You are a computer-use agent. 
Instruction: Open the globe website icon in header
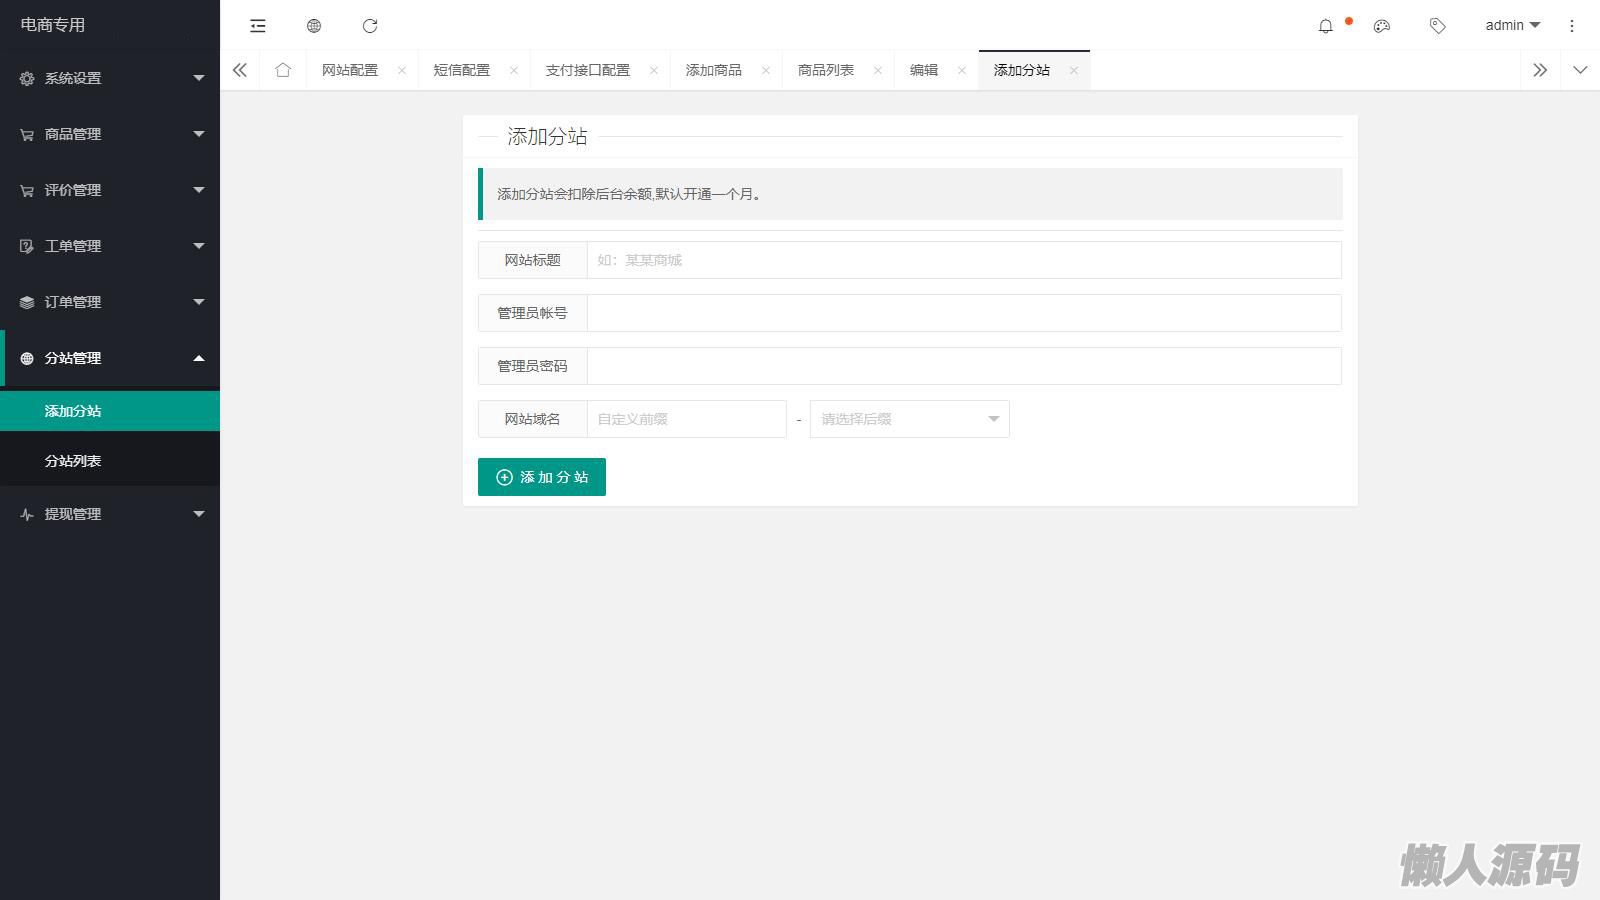(314, 26)
